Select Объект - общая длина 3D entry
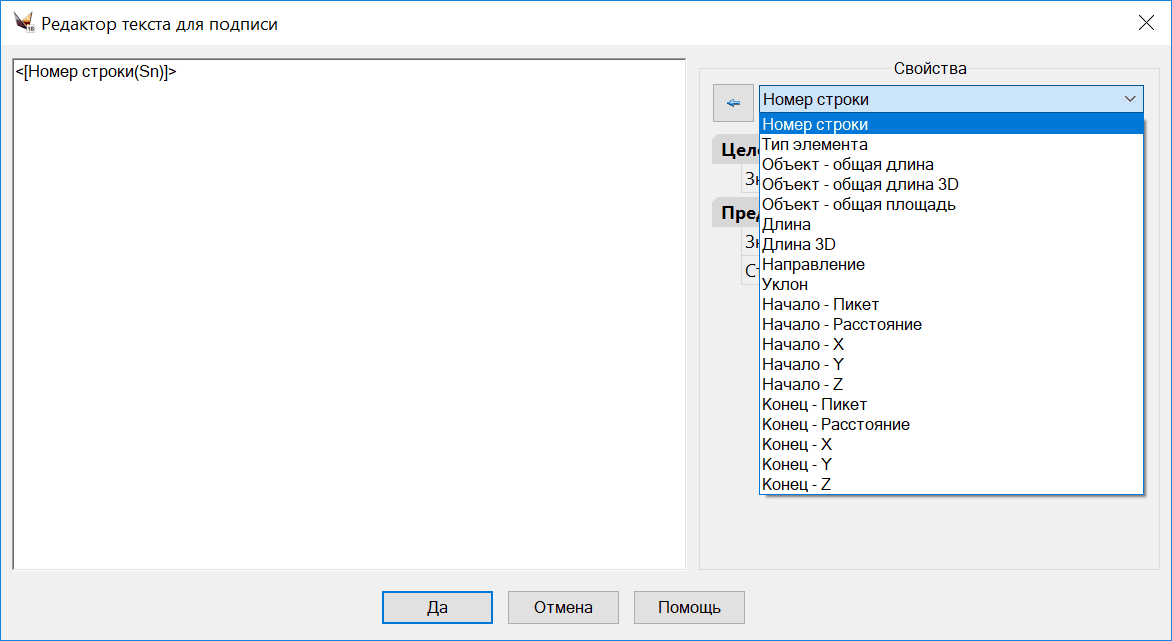1172x641 pixels. (x=860, y=185)
